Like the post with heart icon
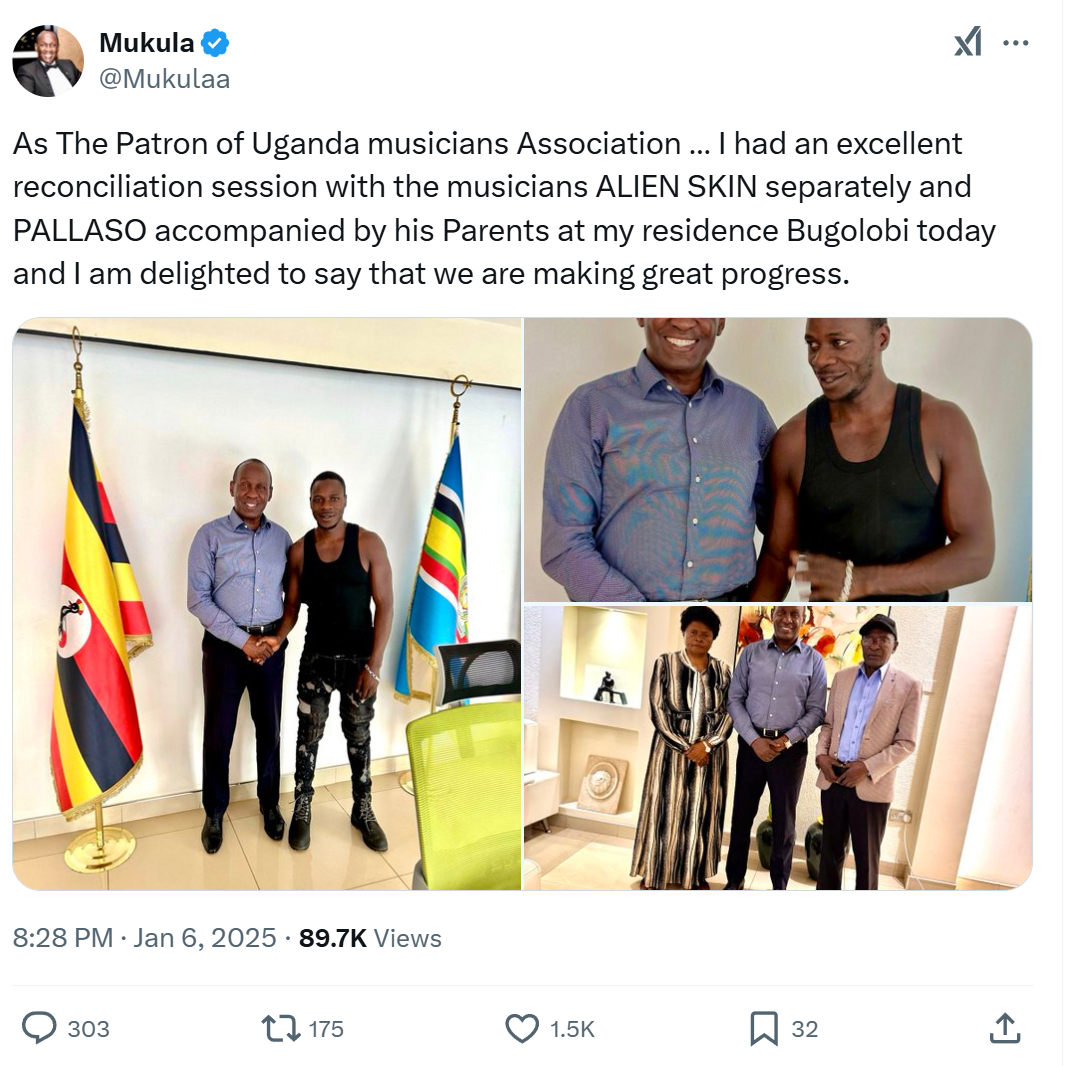The image size is (1069, 1066). (522, 1029)
